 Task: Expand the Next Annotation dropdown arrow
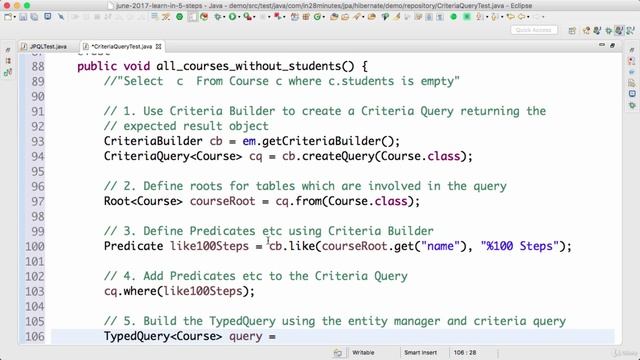pyautogui.click(x=487, y=17)
